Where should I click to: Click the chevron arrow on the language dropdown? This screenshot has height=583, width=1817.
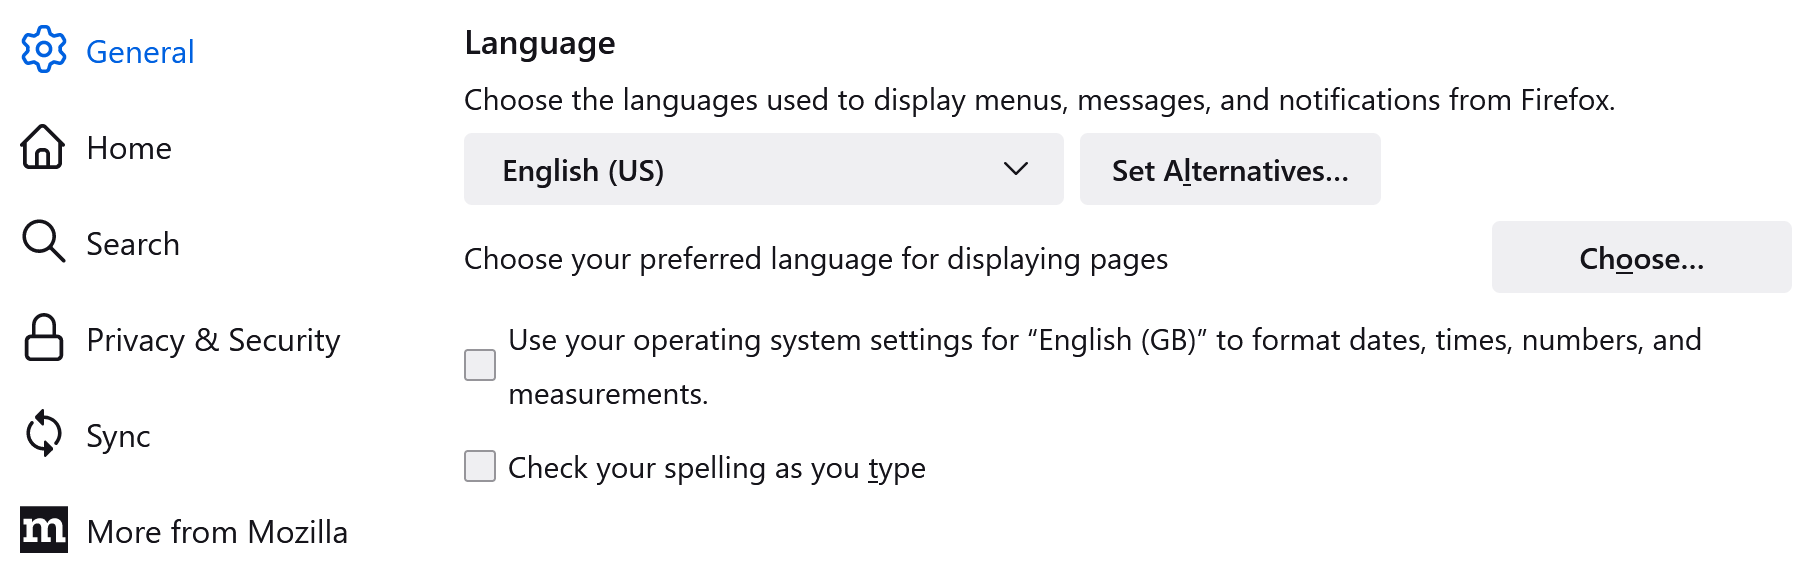tap(1015, 169)
